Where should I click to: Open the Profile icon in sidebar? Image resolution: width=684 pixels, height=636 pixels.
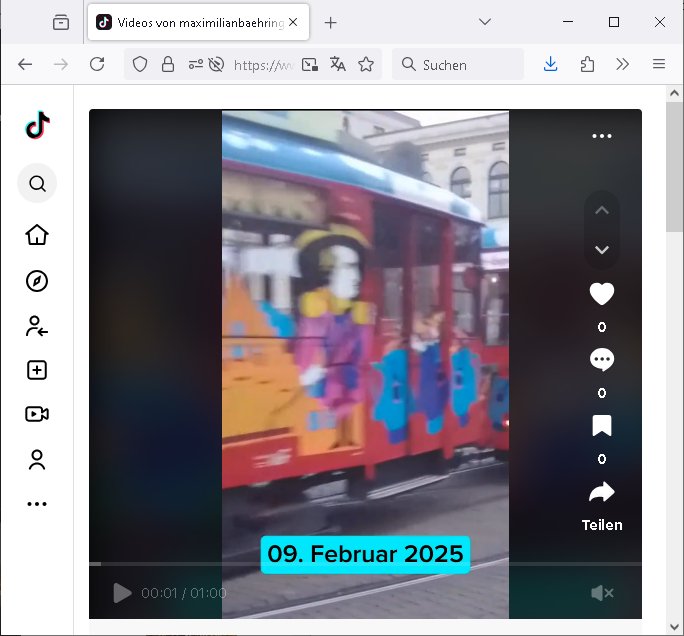[37, 460]
